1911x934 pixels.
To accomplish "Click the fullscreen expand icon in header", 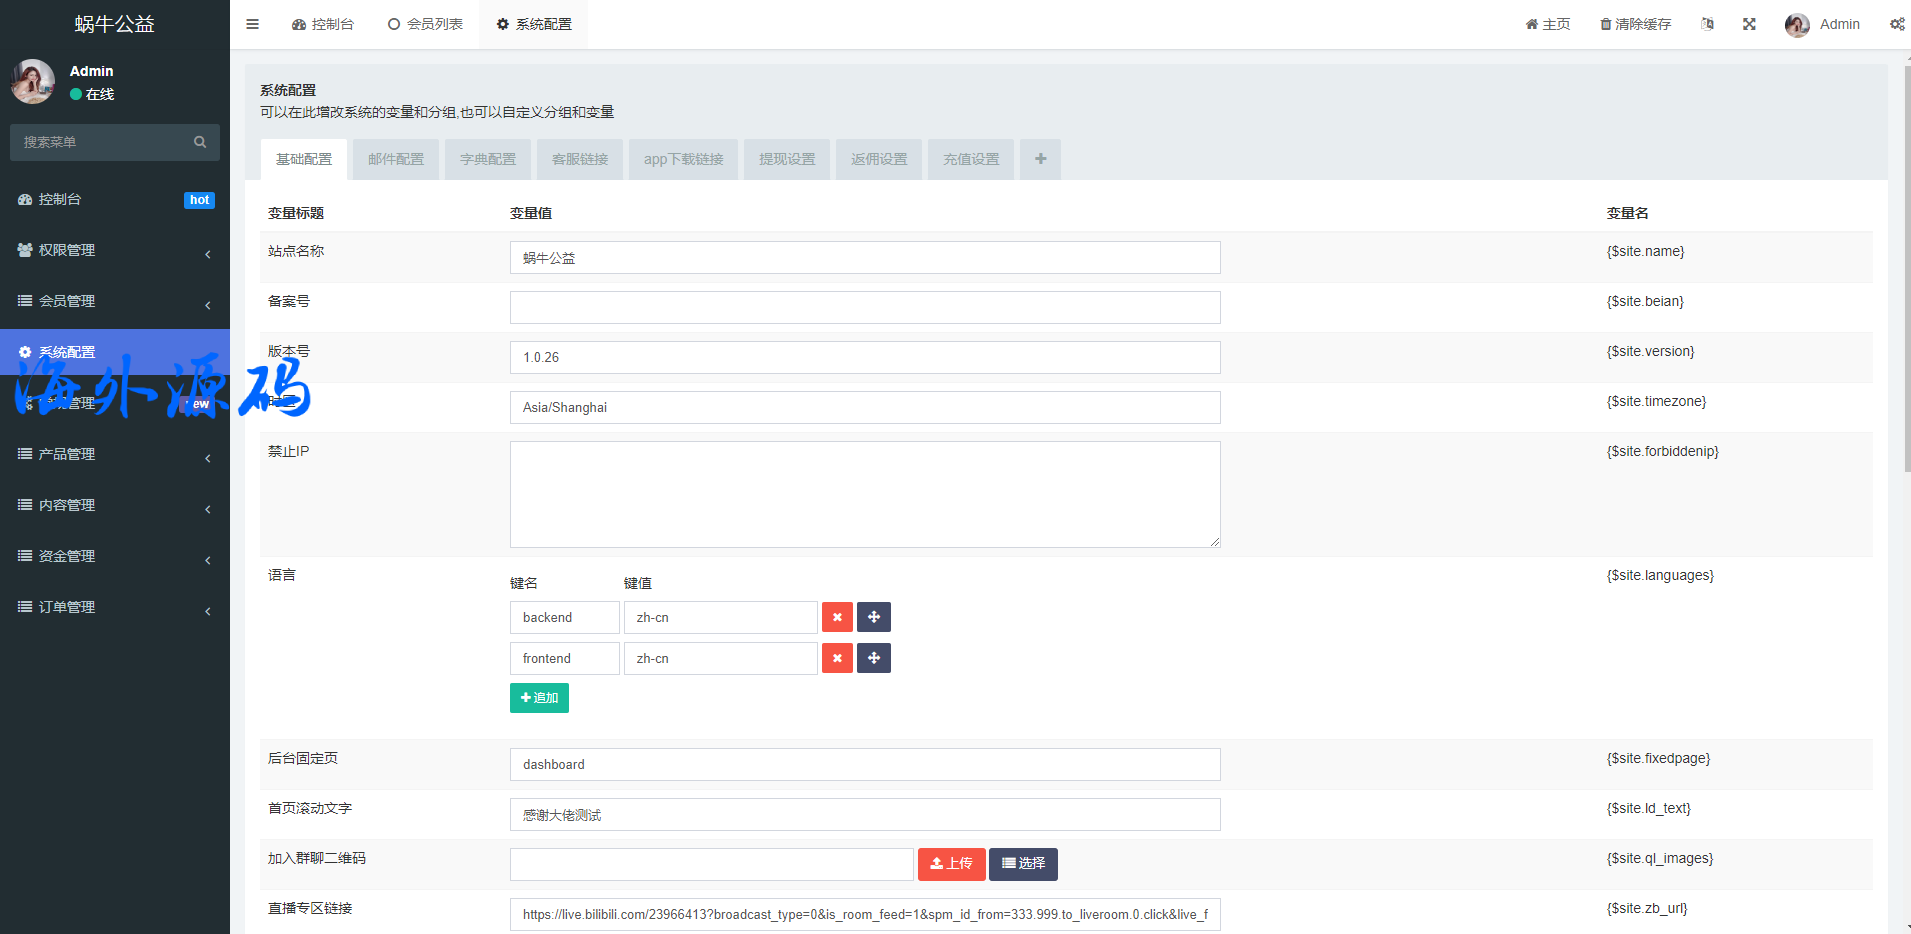I will (1749, 24).
